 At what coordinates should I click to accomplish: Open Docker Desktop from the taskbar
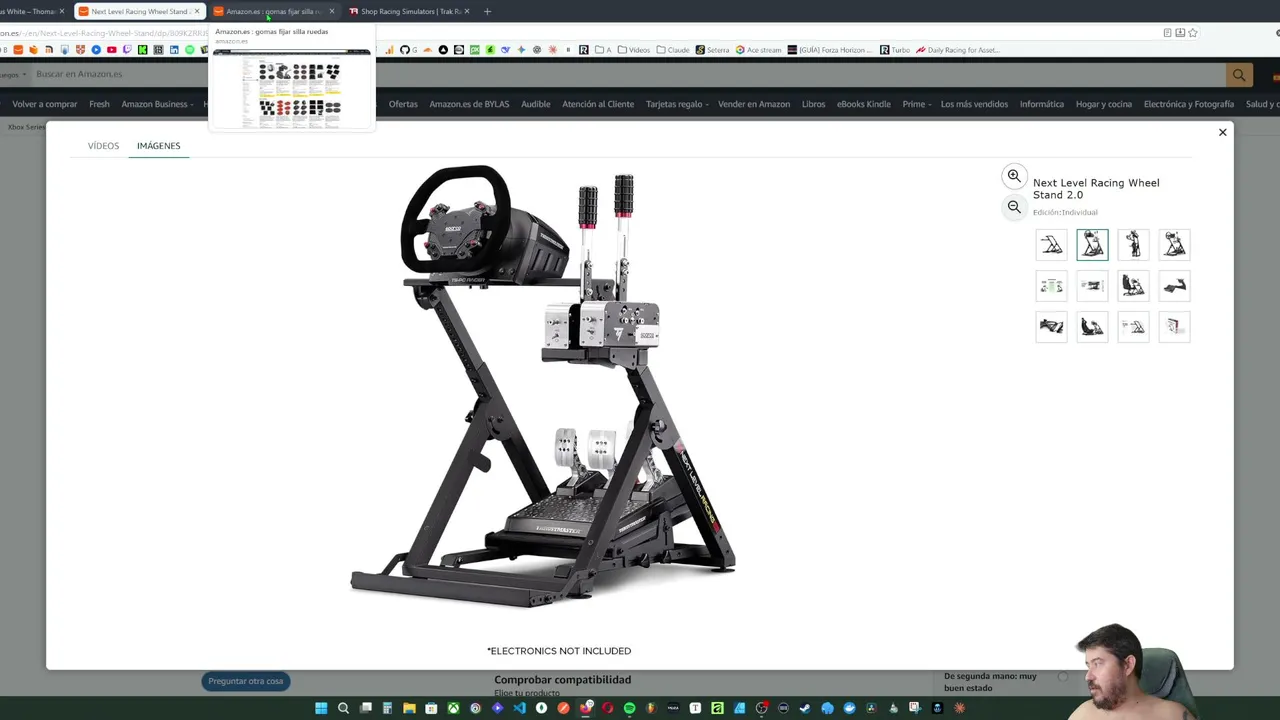click(x=849, y=708)
